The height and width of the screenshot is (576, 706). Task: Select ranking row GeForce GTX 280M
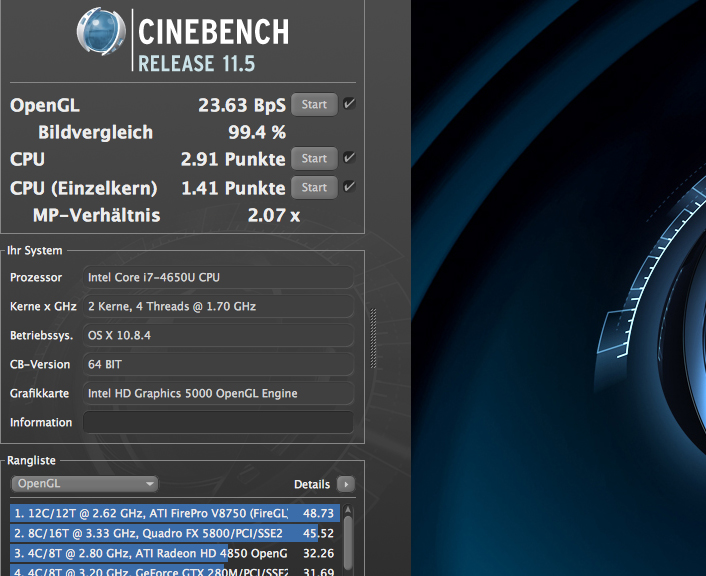175,570
